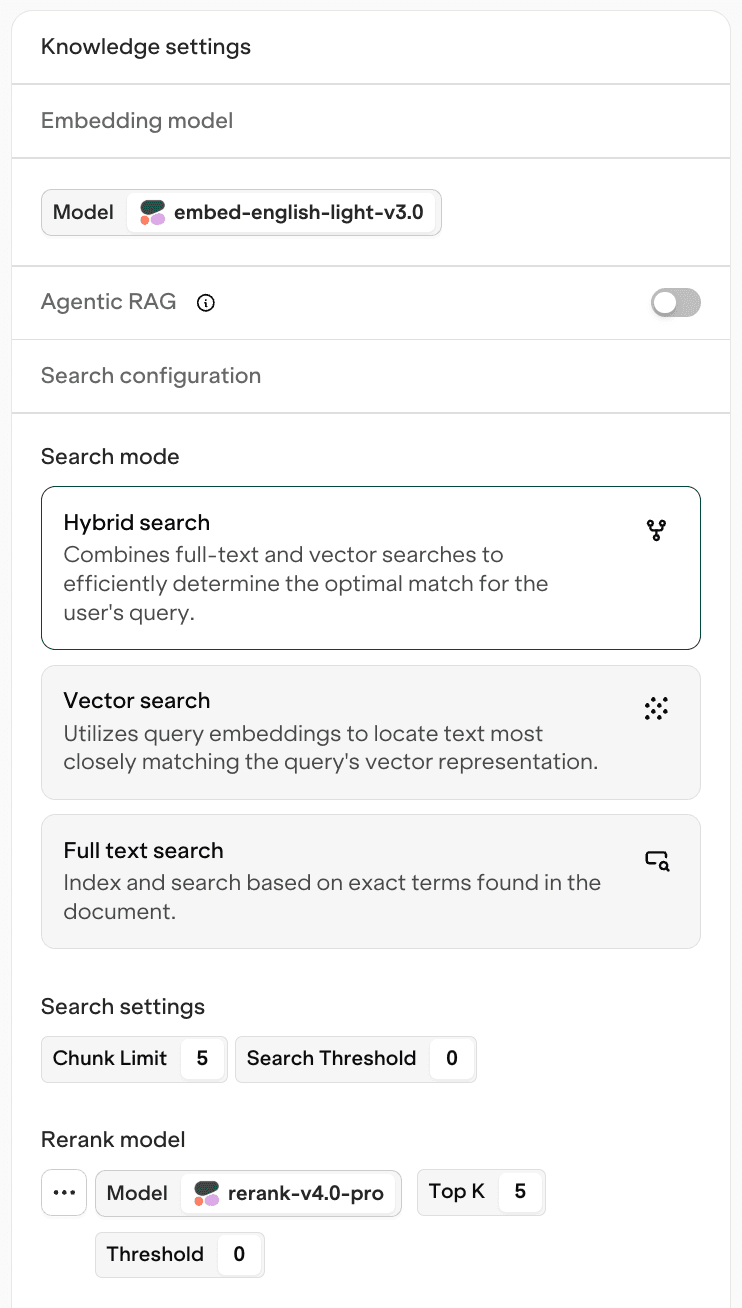Expand the Embedding model section header
Image resolution: width=742 pixels, height=1308 pixels.
[x=137, y=121]
